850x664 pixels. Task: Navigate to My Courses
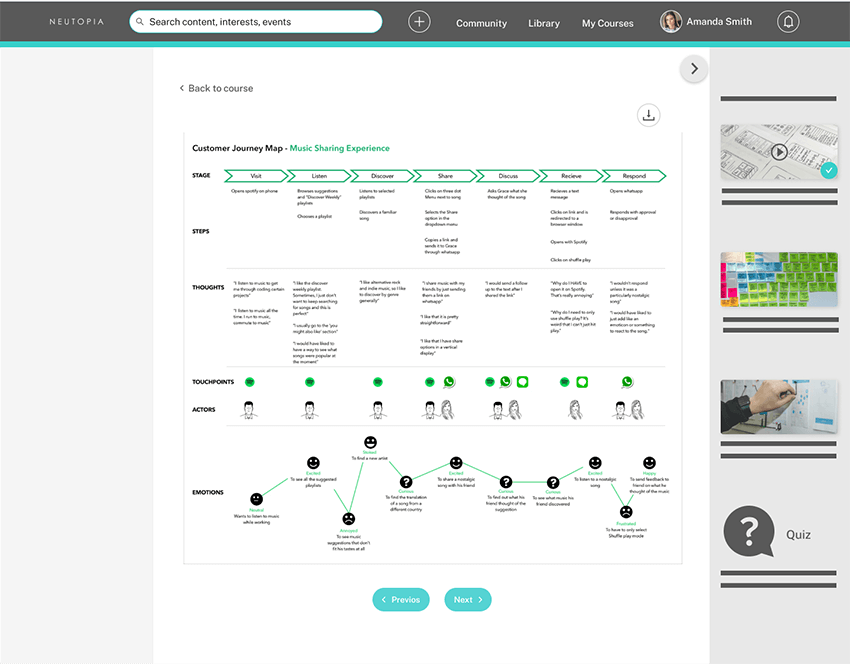click(608, 23)
